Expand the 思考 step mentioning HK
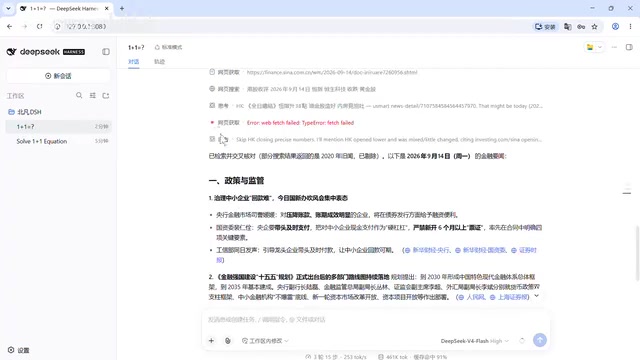 pyautogui.click(x=376, y=106)
